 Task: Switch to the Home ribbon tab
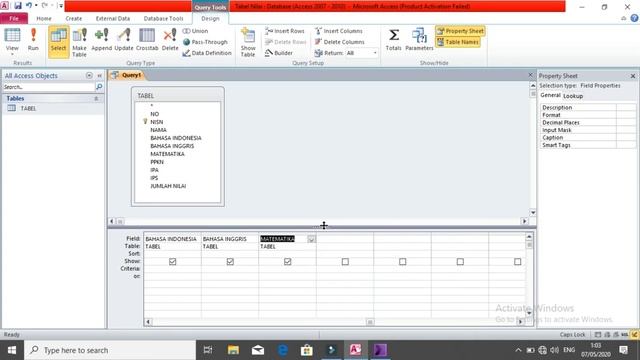coord(44,18)
